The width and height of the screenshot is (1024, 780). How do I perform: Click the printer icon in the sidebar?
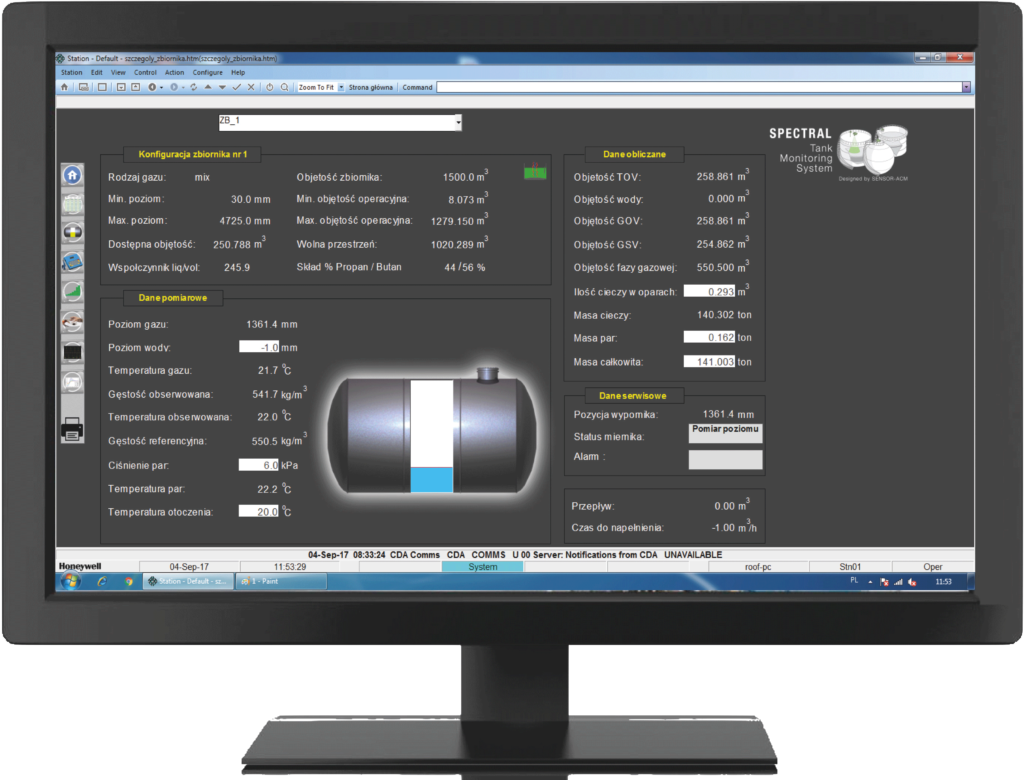tap(72, 430)
